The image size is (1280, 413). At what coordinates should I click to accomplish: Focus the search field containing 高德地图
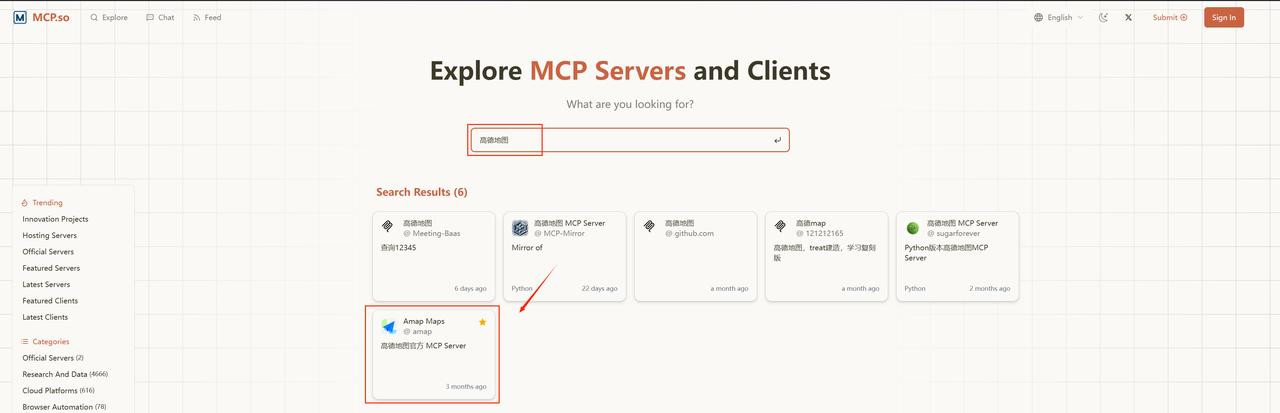[x=628, y=140]
